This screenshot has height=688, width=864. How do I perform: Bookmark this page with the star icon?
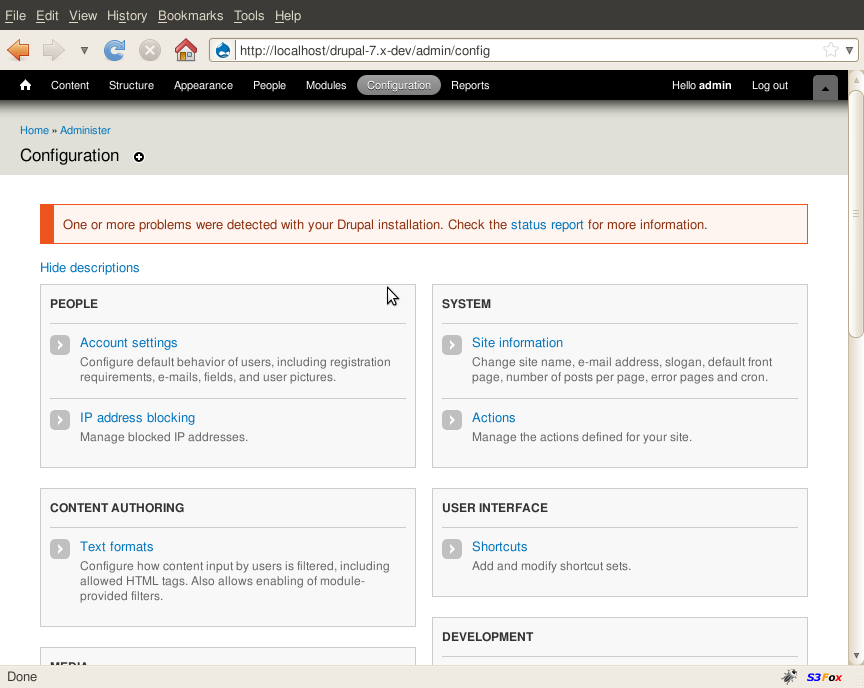tap(830, 50)
